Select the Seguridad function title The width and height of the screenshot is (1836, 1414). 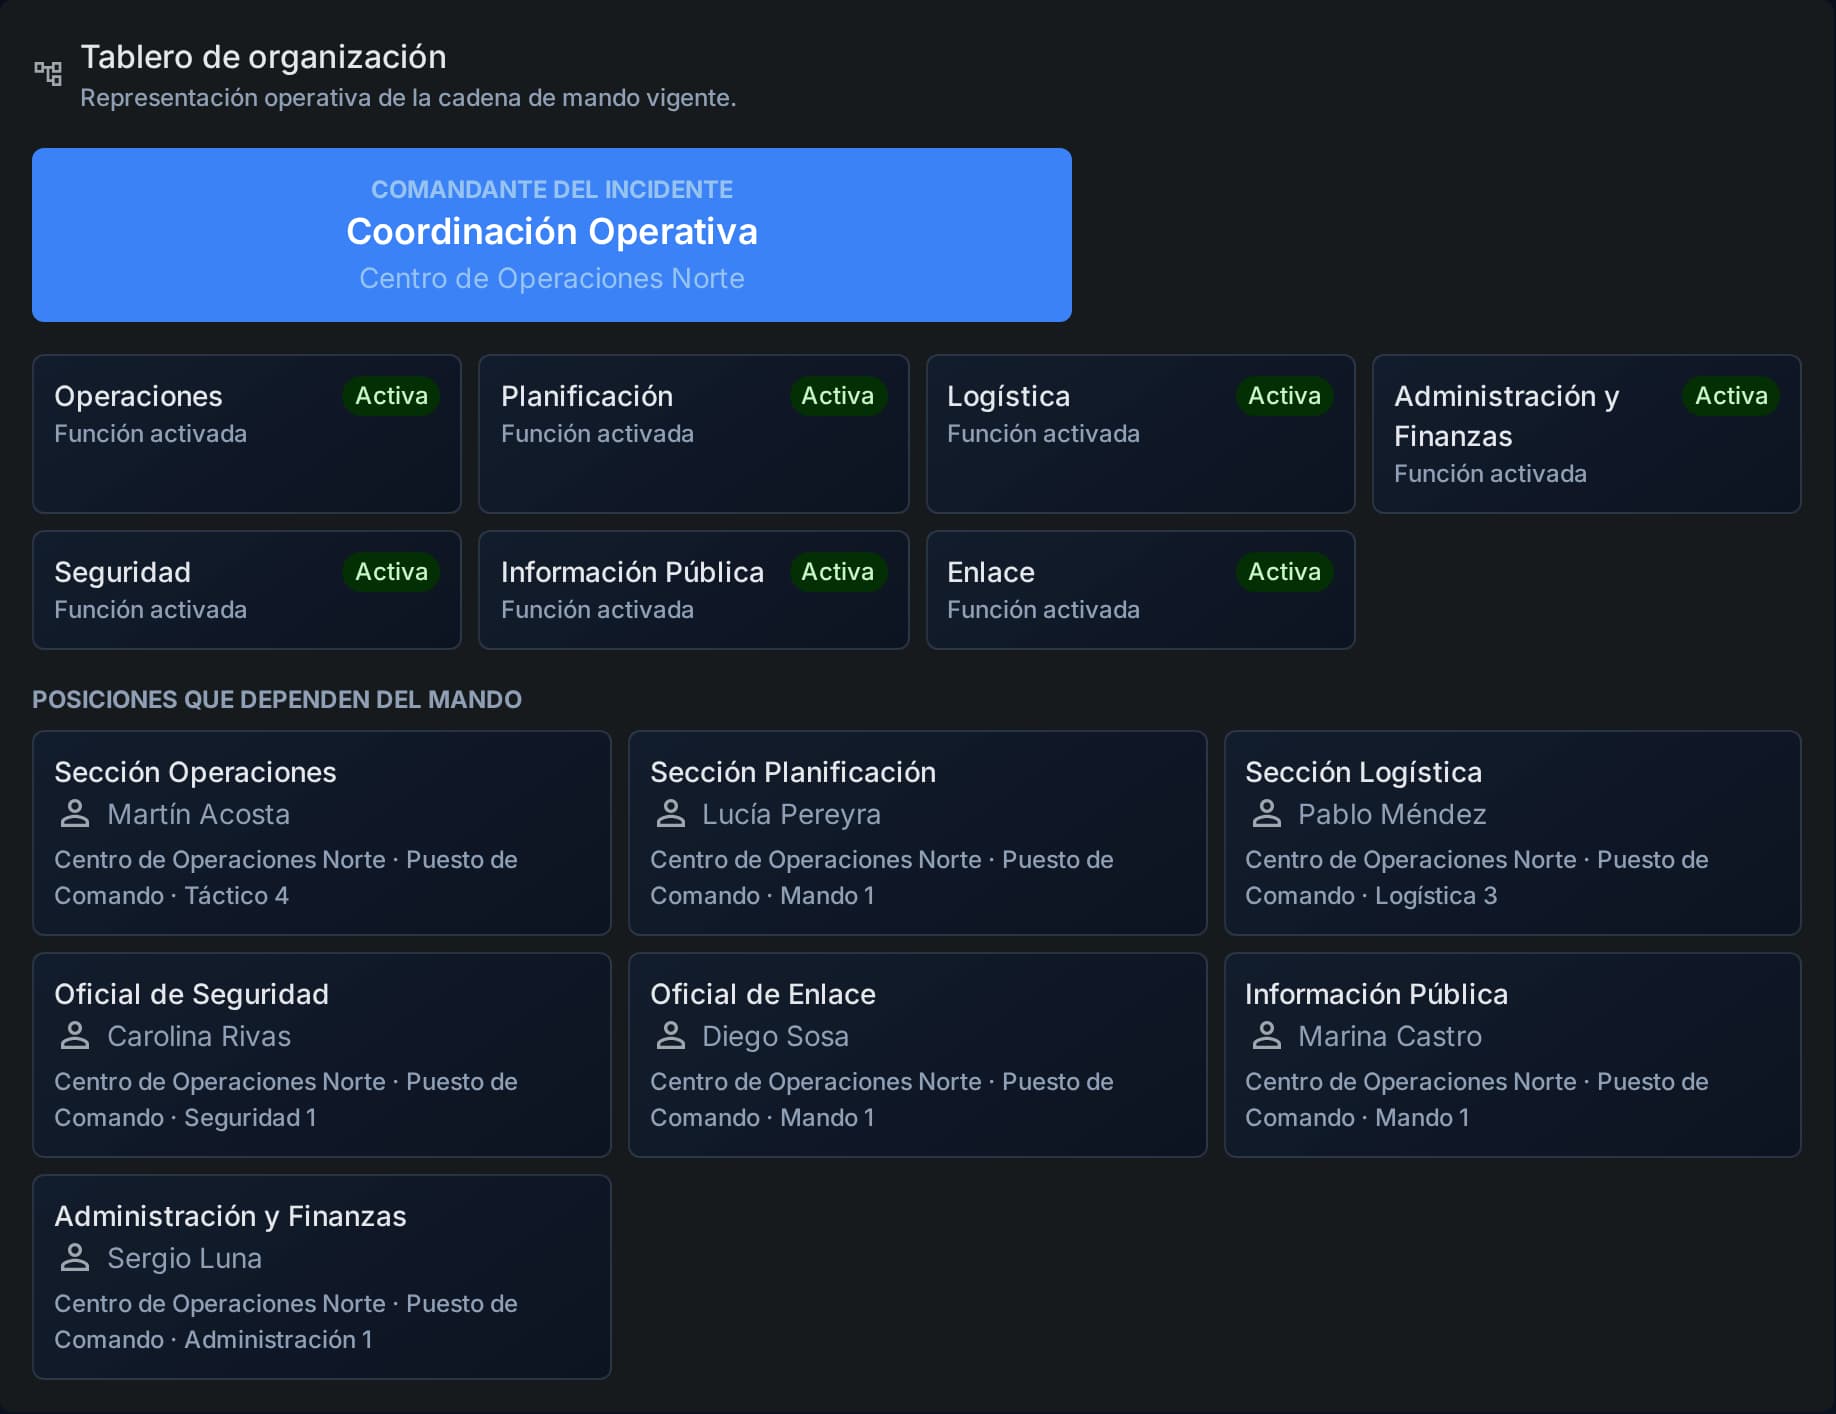(x=122, y=573)
